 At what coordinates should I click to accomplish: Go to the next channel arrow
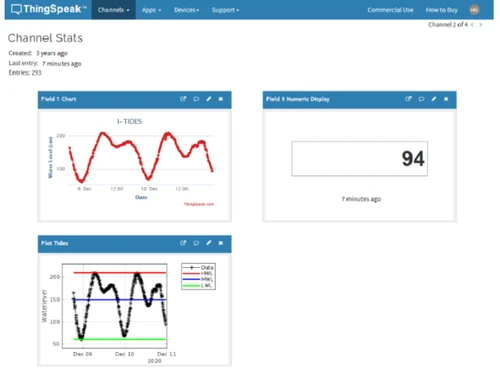pos(481,25)
